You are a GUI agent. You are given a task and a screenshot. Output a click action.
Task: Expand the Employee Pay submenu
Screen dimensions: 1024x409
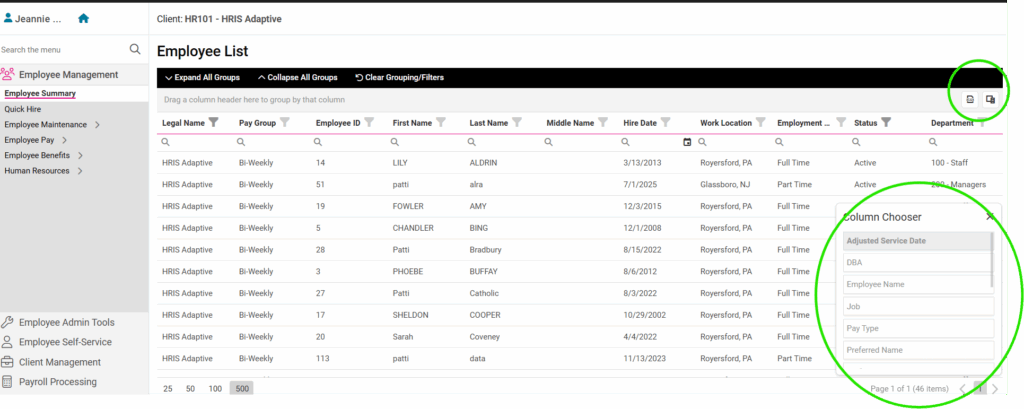coord(64,140)
